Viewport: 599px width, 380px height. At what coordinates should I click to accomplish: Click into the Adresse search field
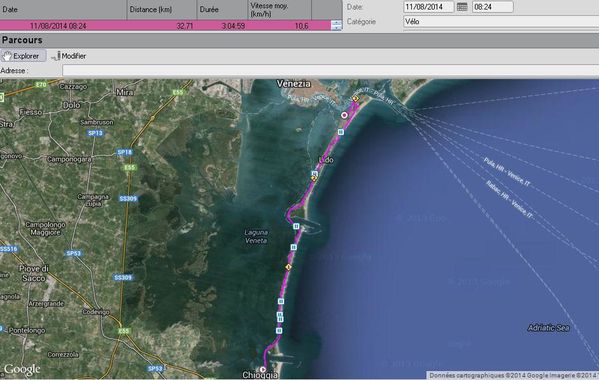point(330,71)
